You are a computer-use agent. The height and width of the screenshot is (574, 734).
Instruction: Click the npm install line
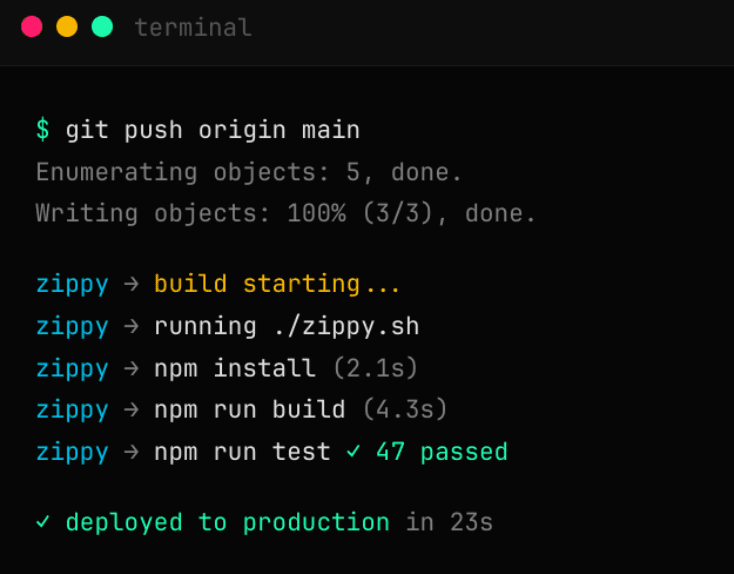[234, 368]
